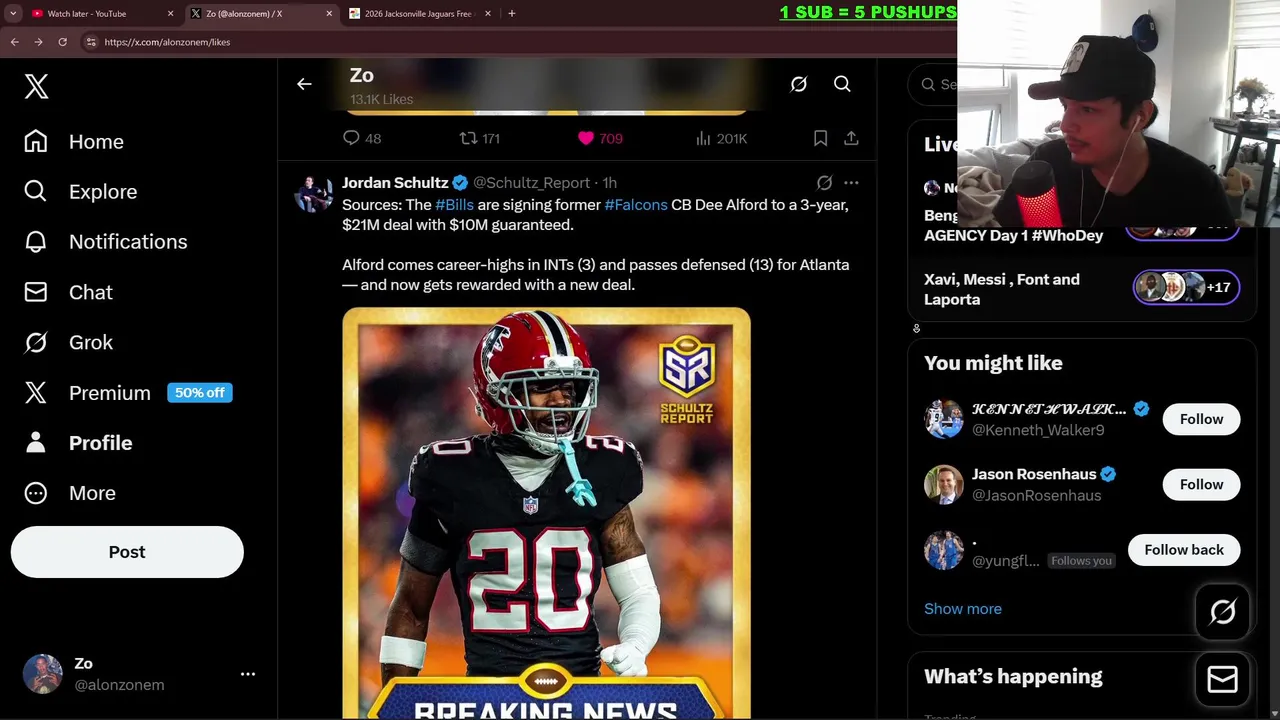Open more options on Schultz post
This screenshot has height=720, width=1280.
(x=851, y=183)
